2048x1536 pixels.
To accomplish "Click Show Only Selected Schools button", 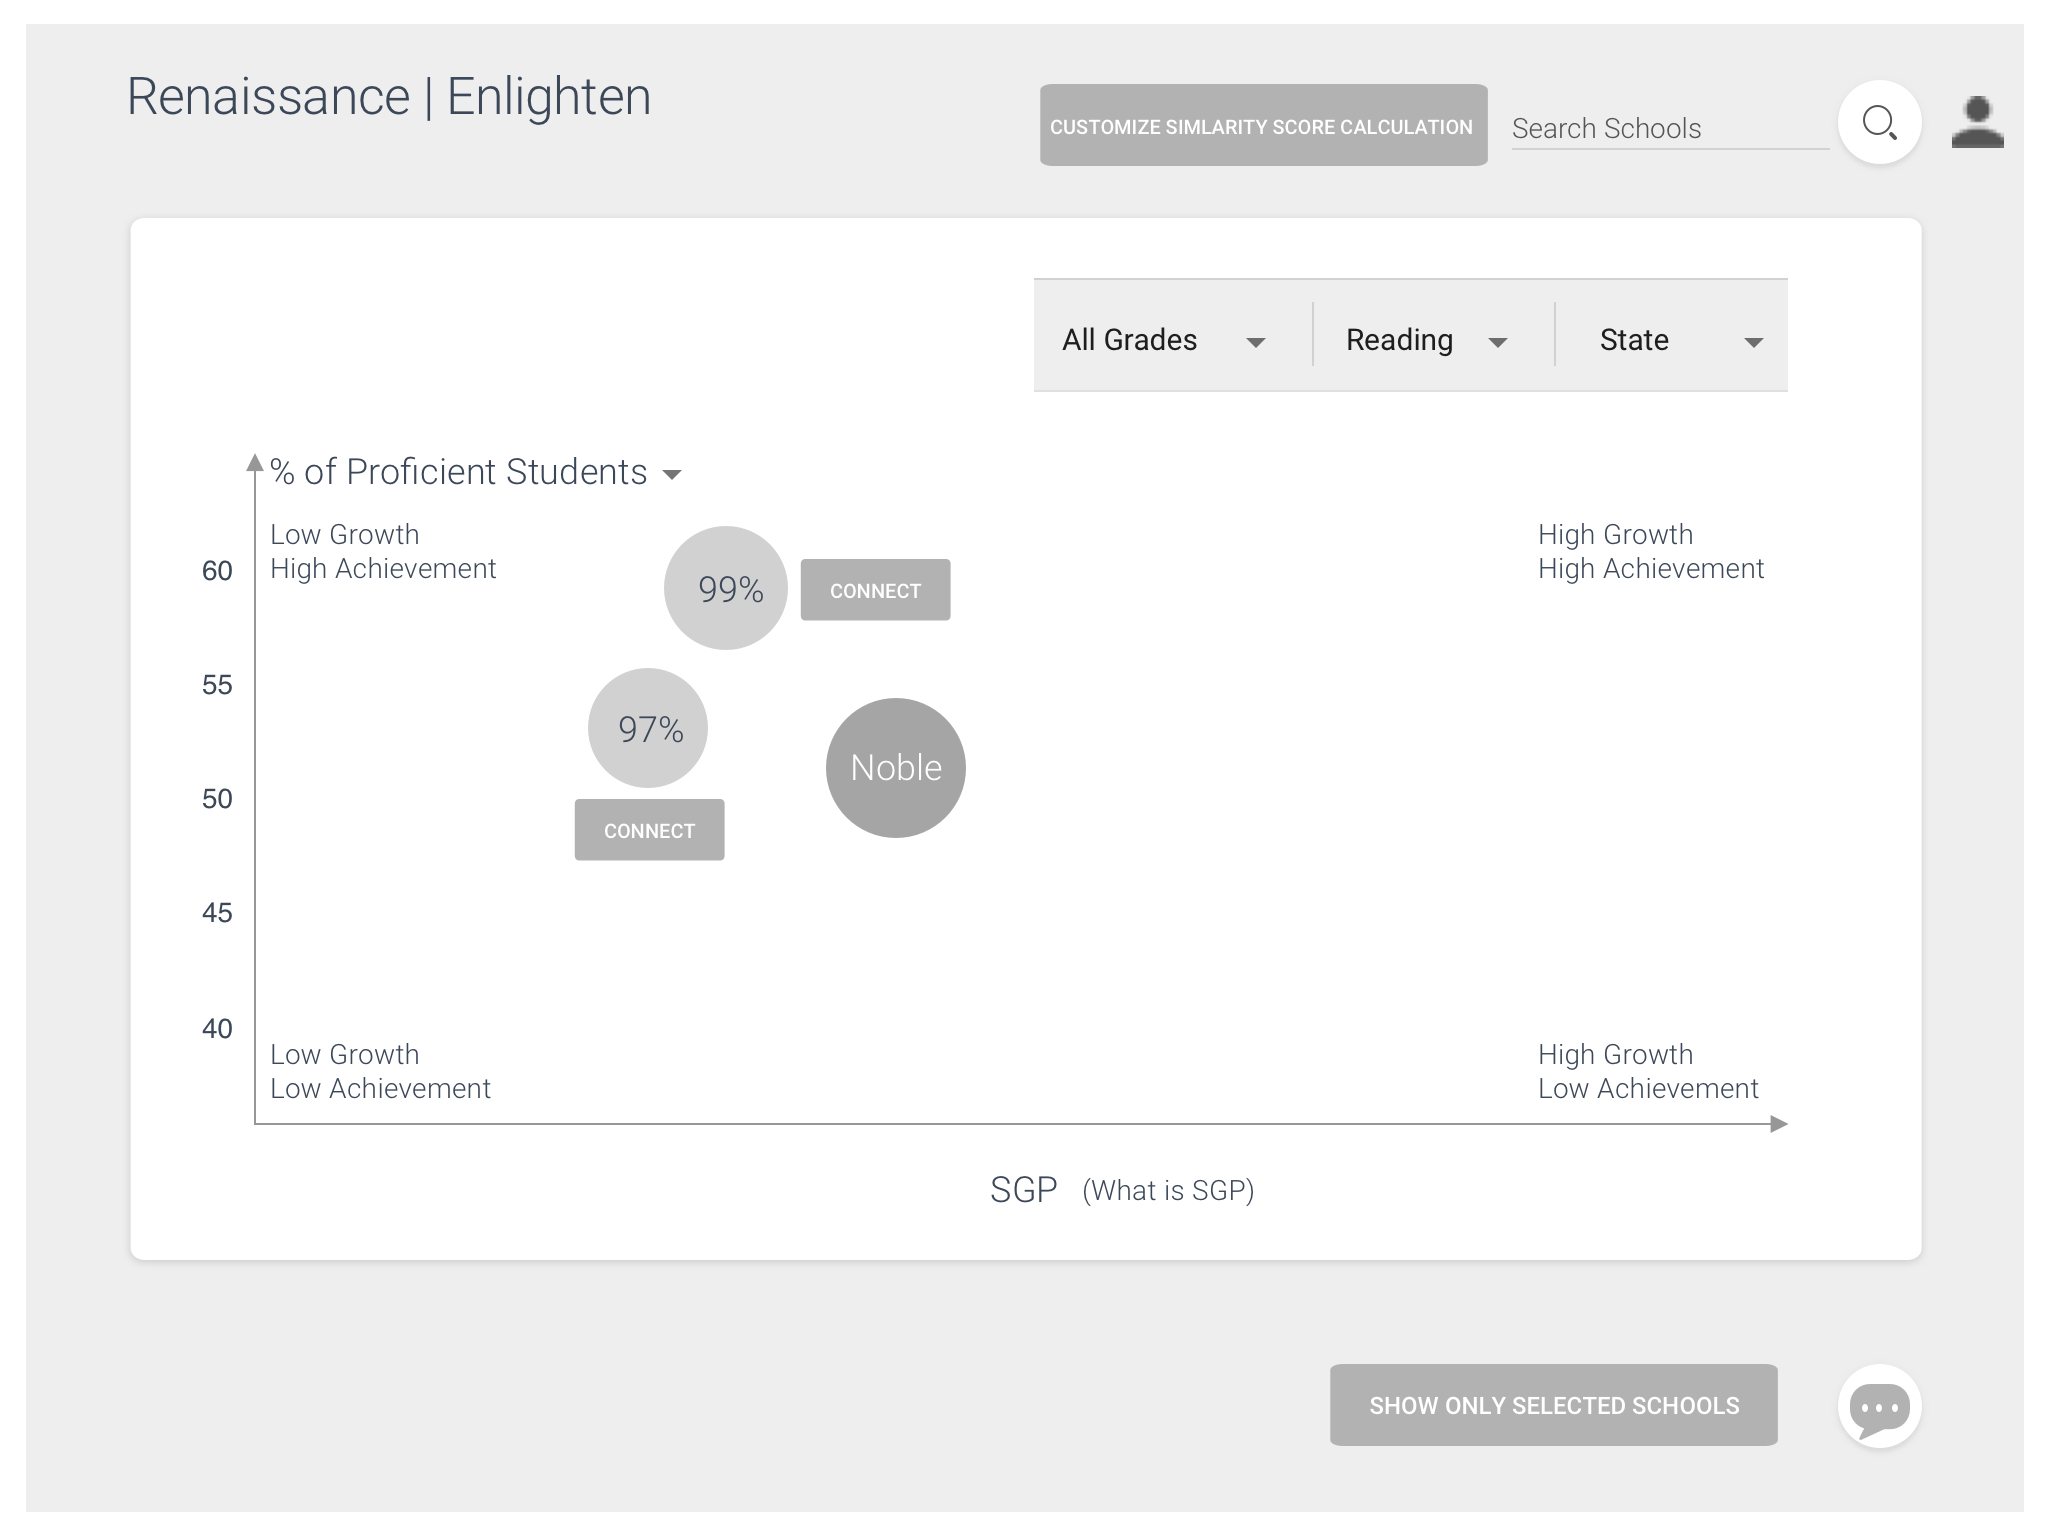I will [1553, 1405].
